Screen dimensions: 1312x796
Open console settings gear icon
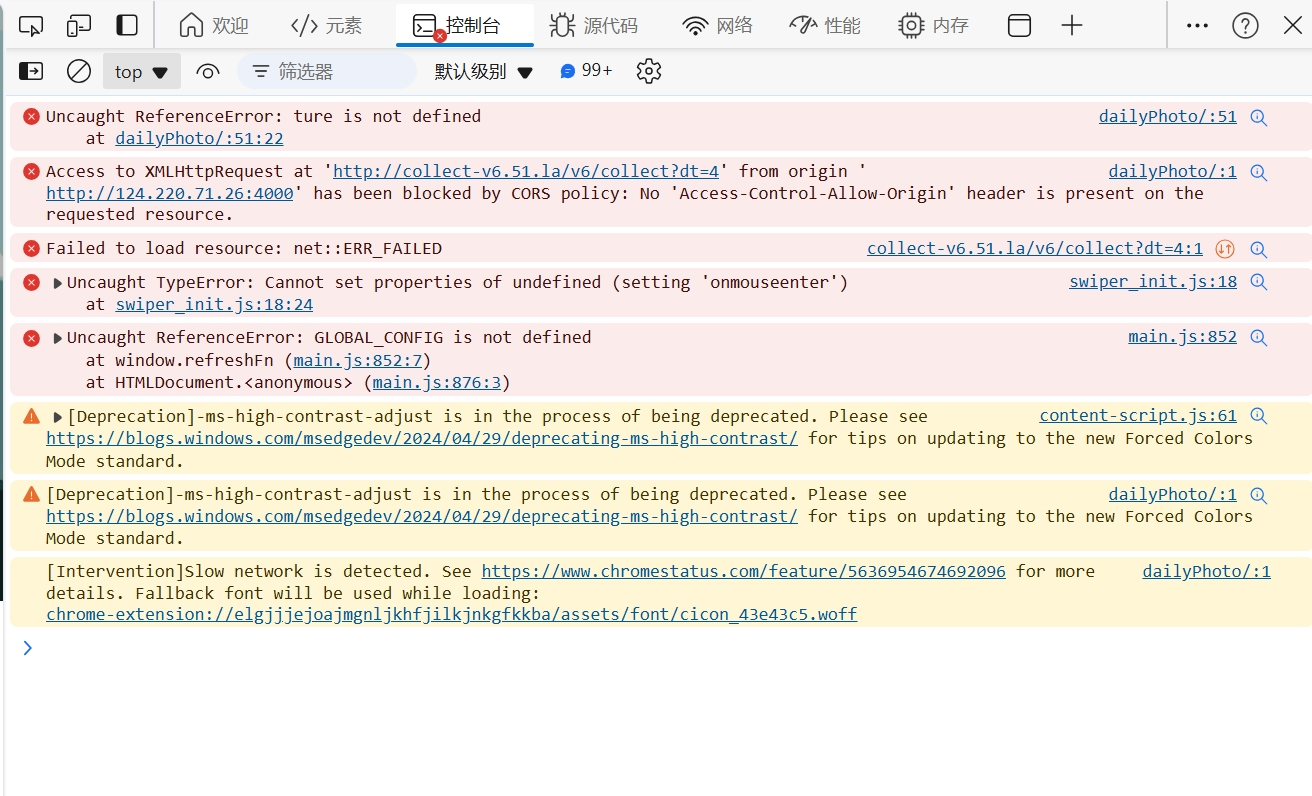pyautogui.click(x=649, y=71)
